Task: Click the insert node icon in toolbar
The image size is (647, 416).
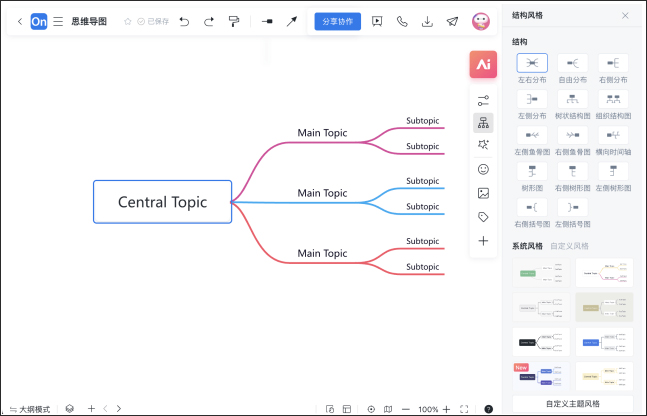Action: (267, 21)
